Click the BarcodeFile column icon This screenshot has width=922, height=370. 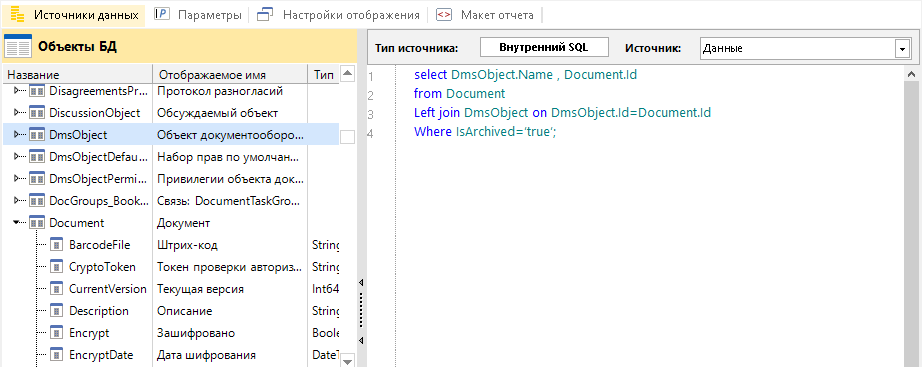[56, 245]
